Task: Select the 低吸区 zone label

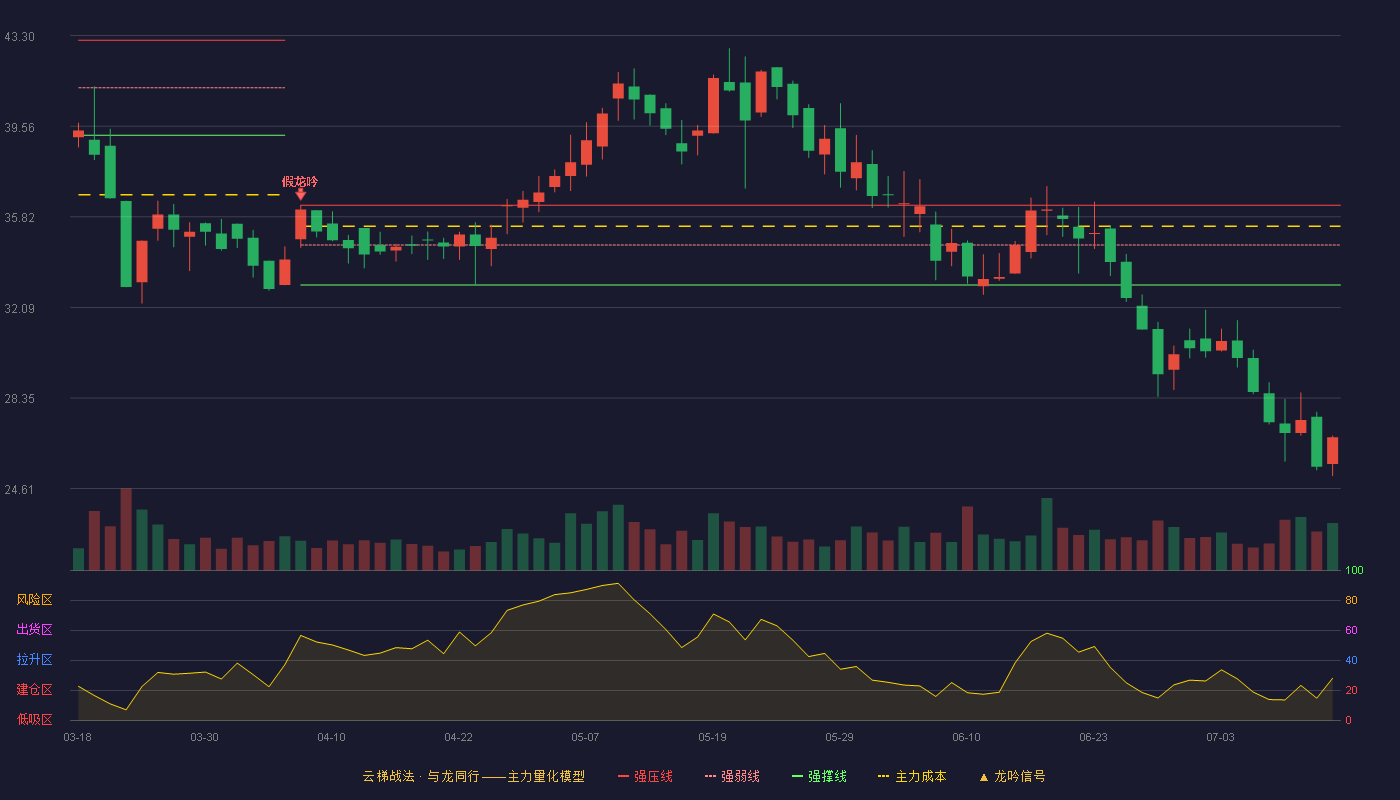Action: pos(34,719)
